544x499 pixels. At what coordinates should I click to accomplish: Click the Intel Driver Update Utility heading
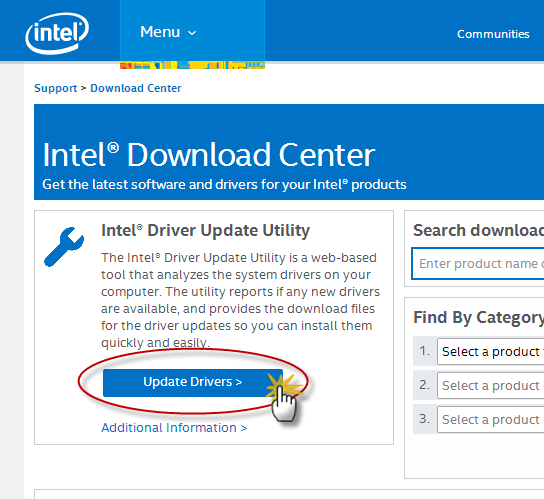pyautogui.click(x=205, y=230)
